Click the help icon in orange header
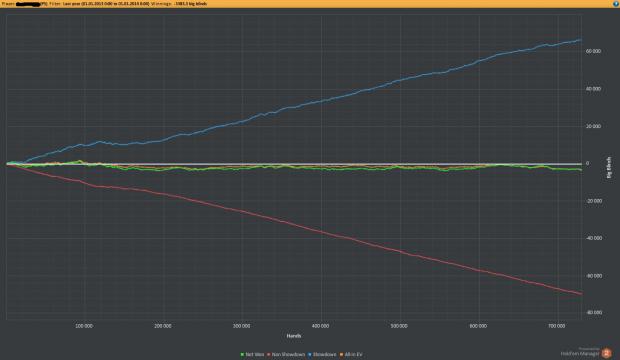This screenshot has width=620, height=360. 616,4
